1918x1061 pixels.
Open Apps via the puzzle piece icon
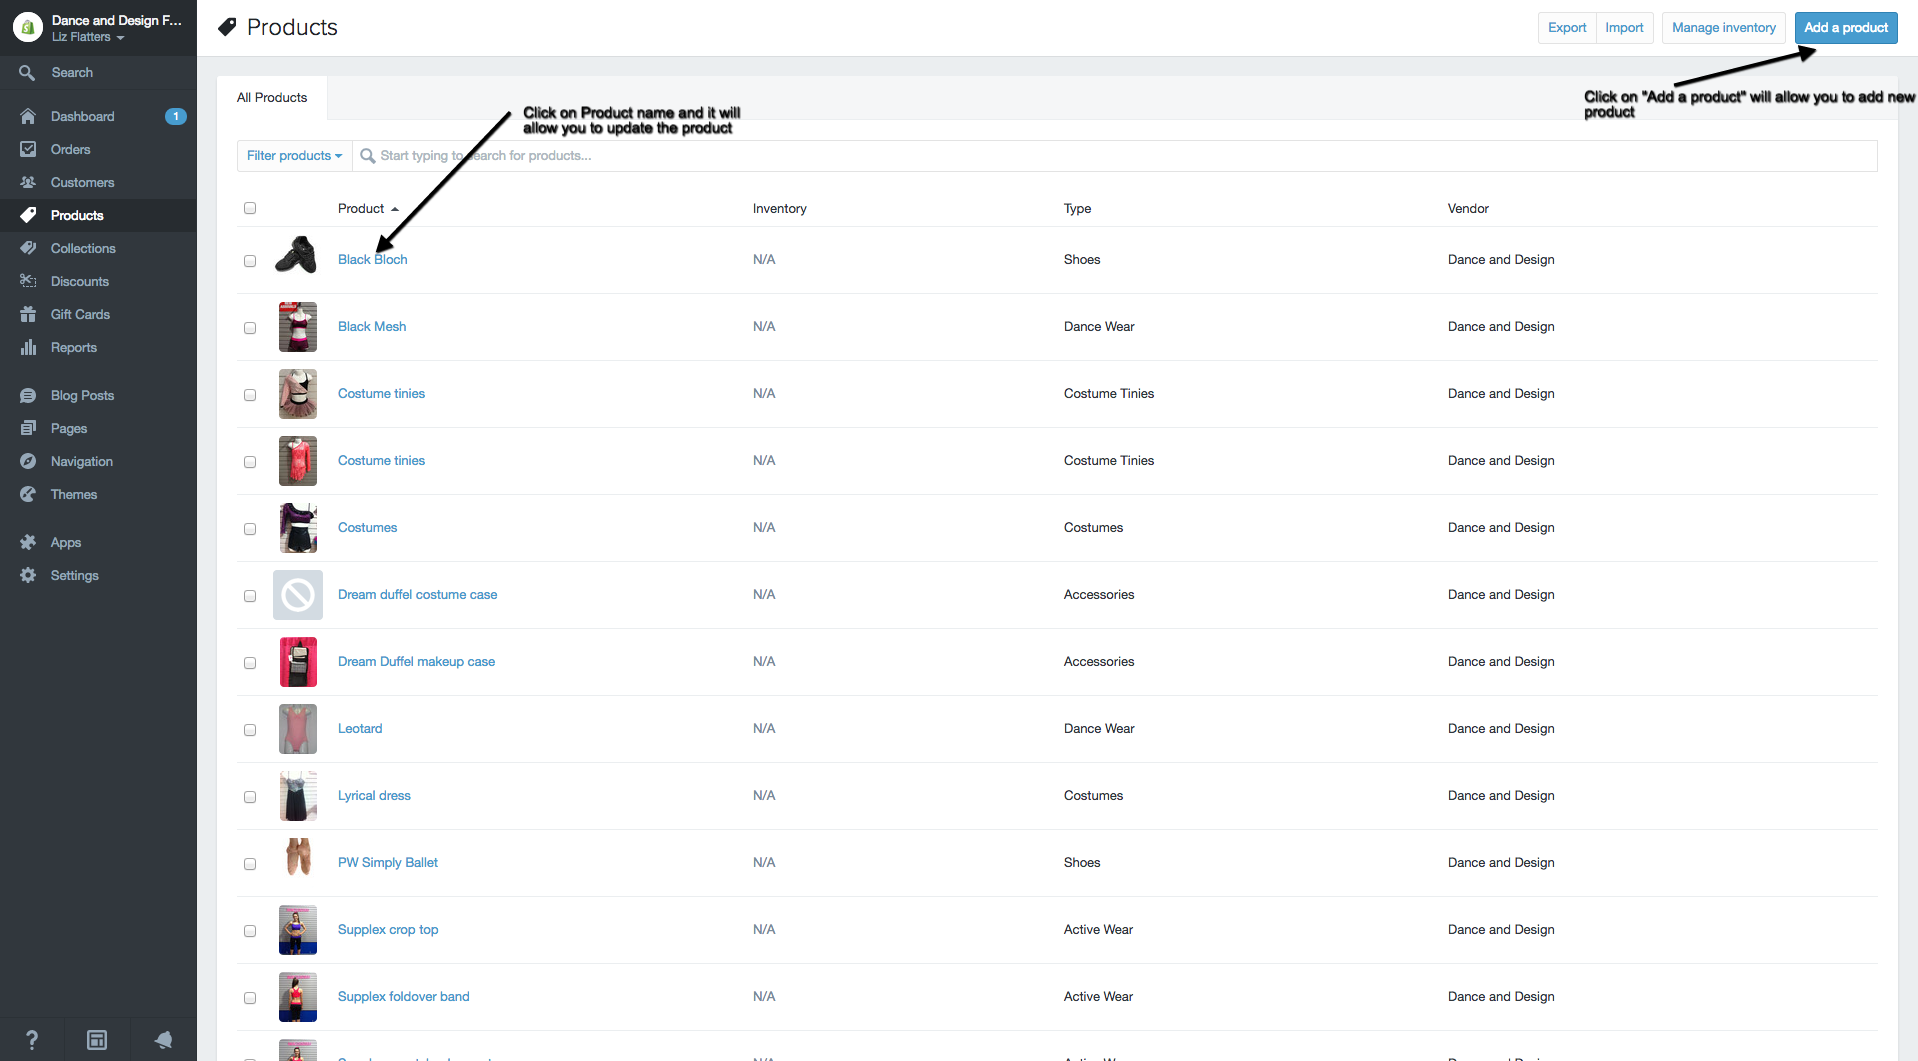[28, 542]
